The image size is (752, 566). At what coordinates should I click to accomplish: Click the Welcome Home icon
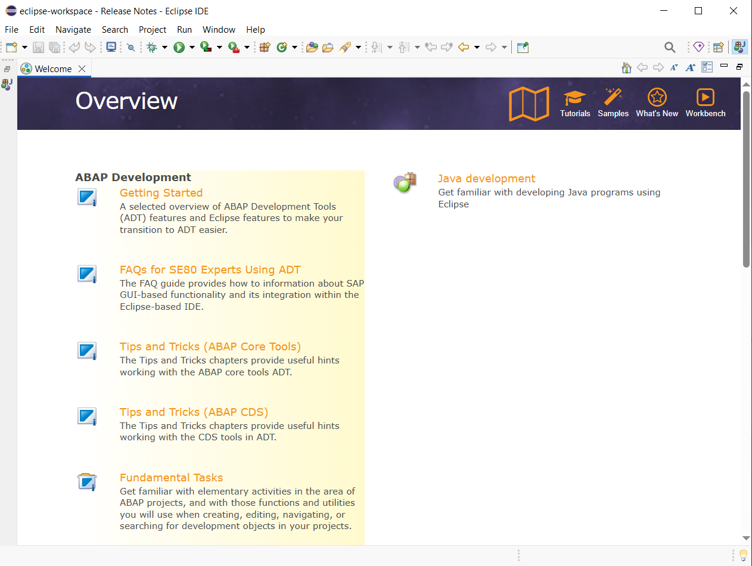[626, 68]
